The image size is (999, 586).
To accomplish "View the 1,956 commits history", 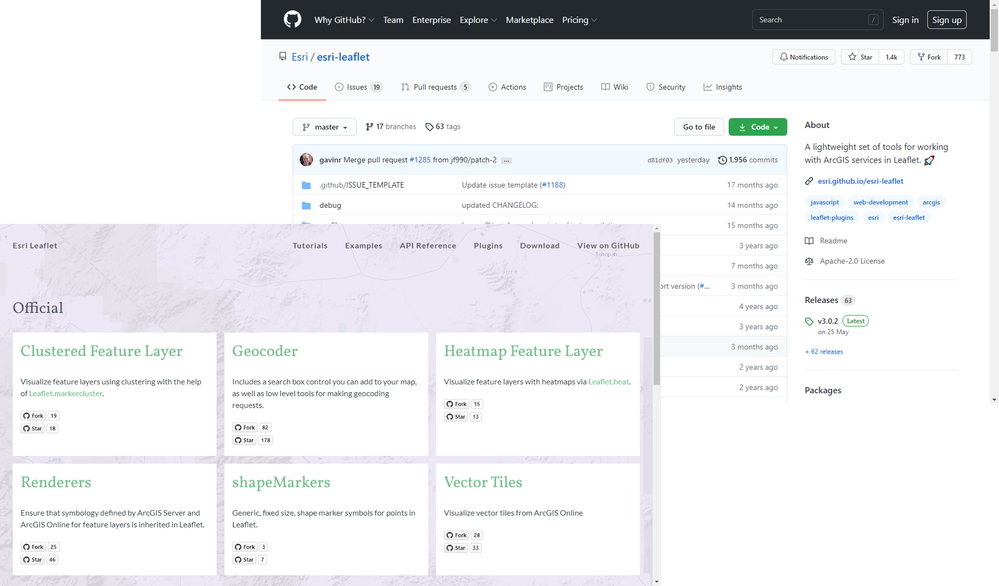I will [x=748, y=160].
